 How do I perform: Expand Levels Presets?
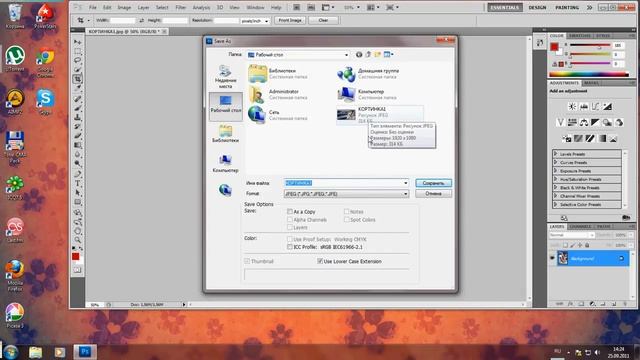[556, 154]
